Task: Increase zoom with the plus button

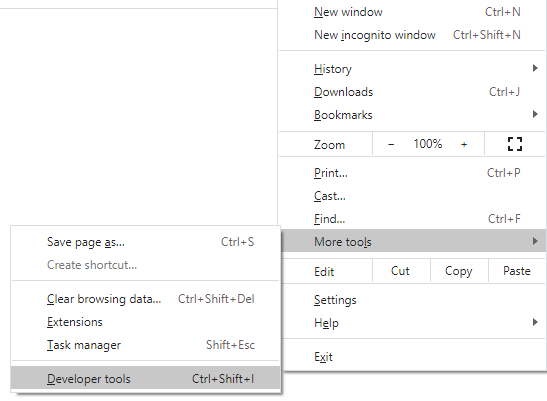Action: 464,144
